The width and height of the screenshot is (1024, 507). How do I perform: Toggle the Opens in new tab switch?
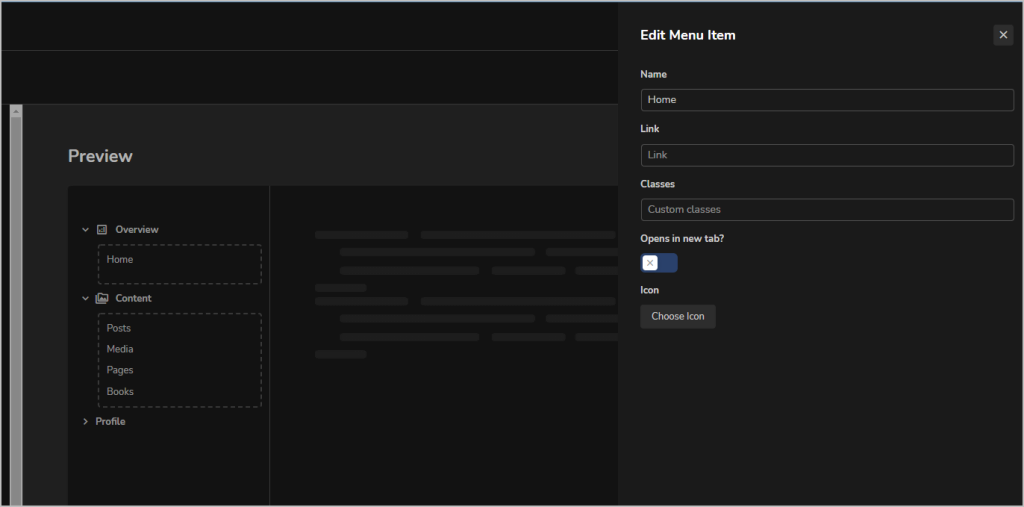point(659,263)
